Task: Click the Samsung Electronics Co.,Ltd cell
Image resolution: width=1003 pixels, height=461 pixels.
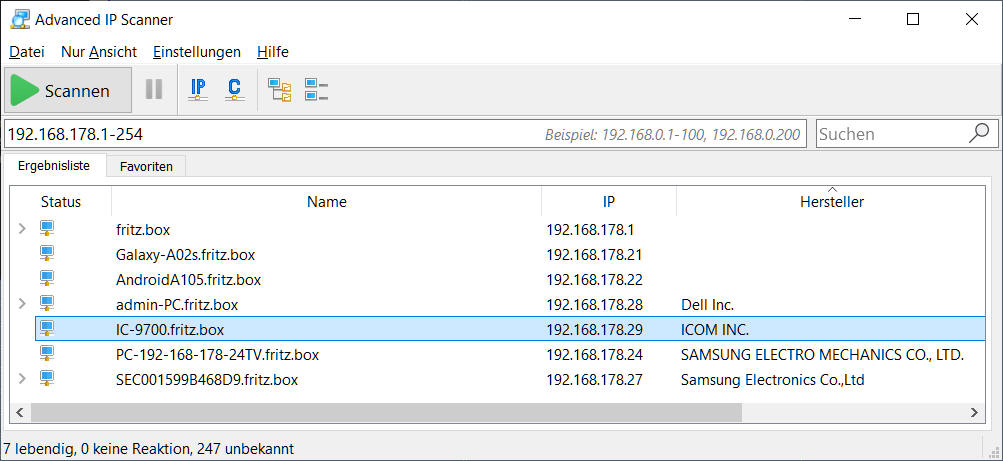Action: tap(772, 379)
